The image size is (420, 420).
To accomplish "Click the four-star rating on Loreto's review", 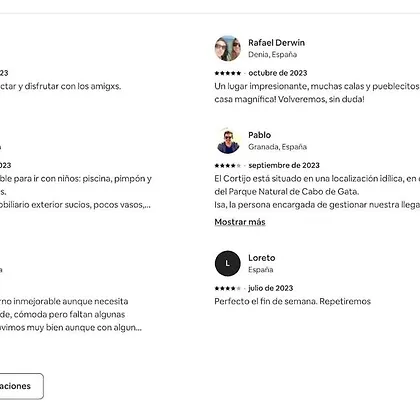I will click(228, 288).
